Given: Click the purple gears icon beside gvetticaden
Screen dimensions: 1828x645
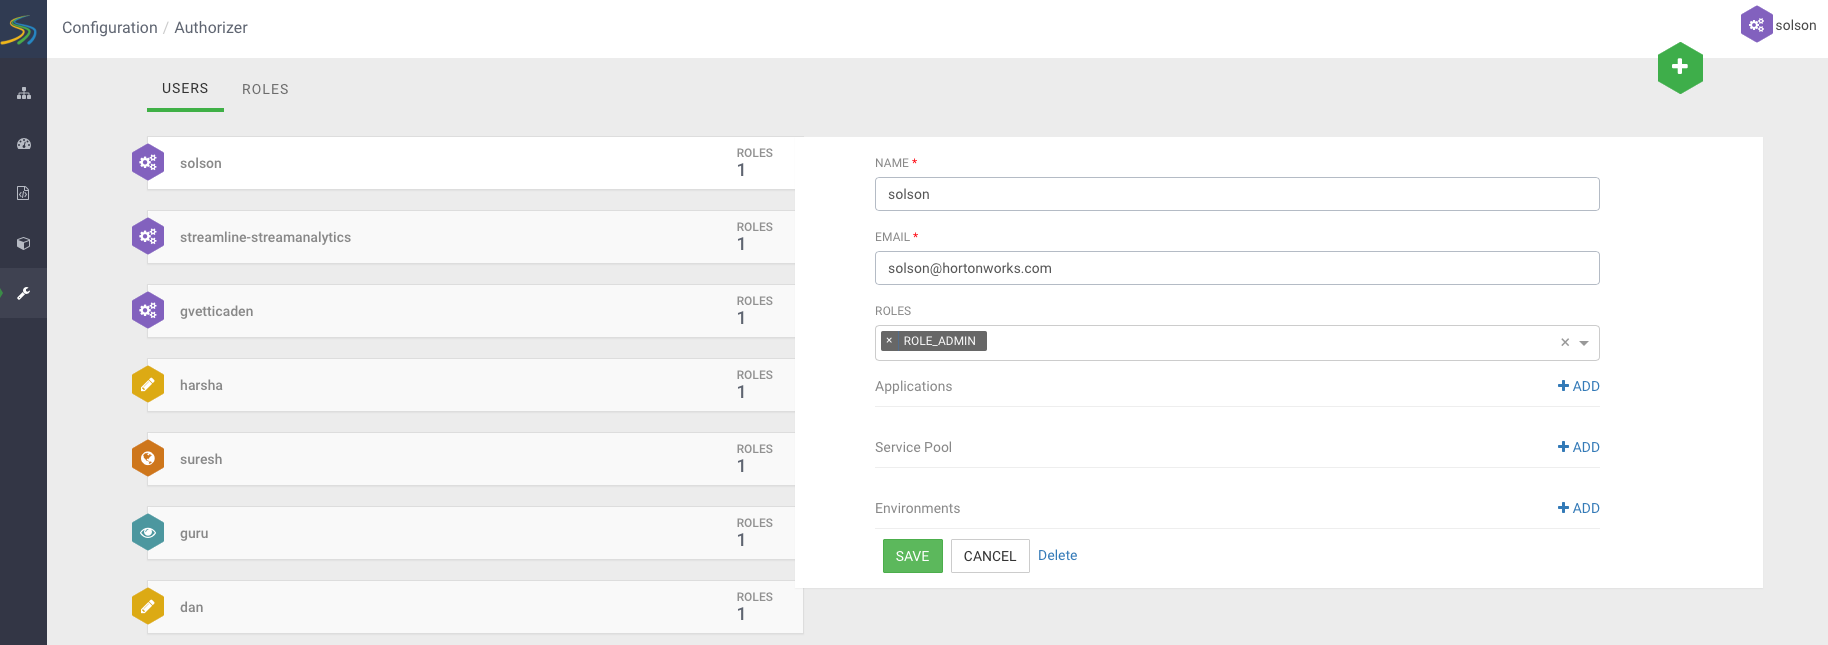Looking at the screenshot, I should click(x=148, y=310).
